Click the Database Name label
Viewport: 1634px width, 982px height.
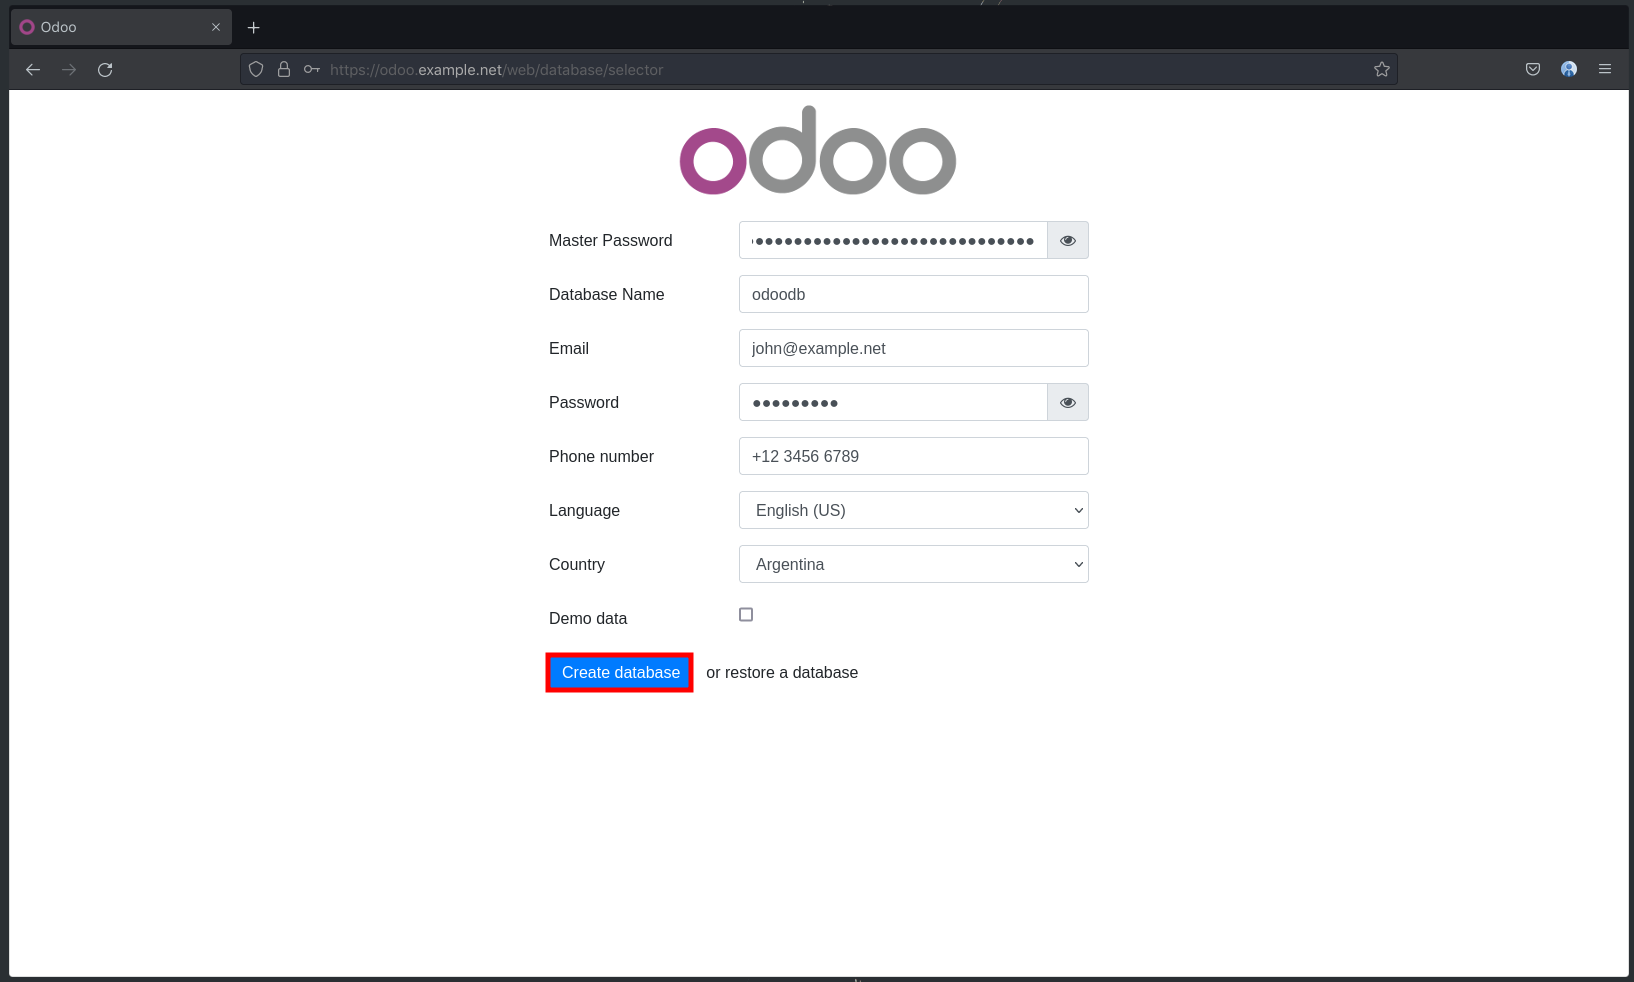[606, 294]
